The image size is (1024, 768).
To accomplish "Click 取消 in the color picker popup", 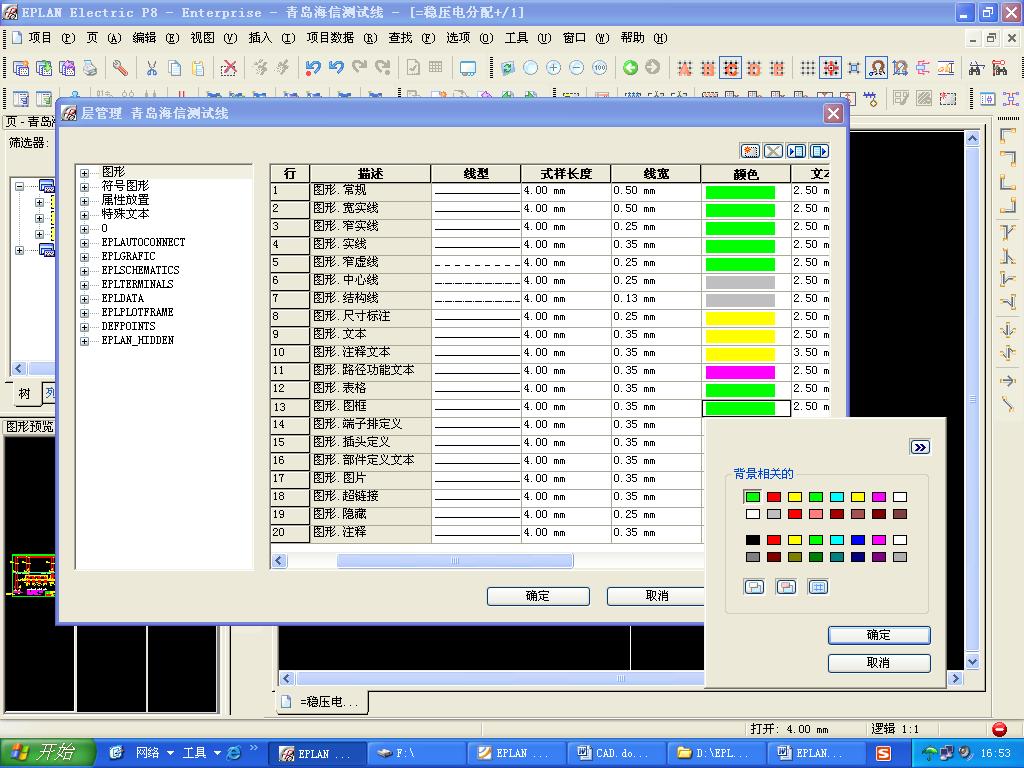I will (879, 663).
